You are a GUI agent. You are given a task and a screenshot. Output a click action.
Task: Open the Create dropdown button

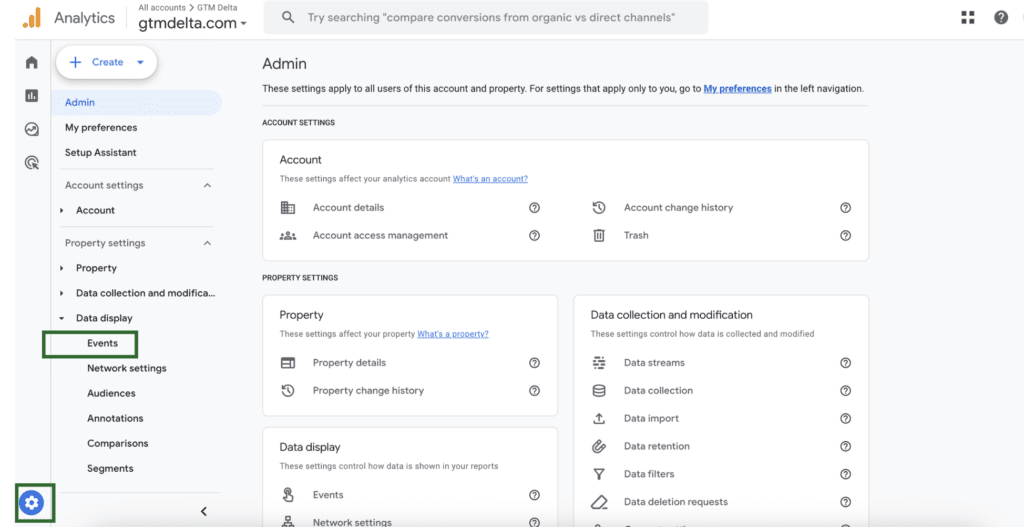click(106, 62)
